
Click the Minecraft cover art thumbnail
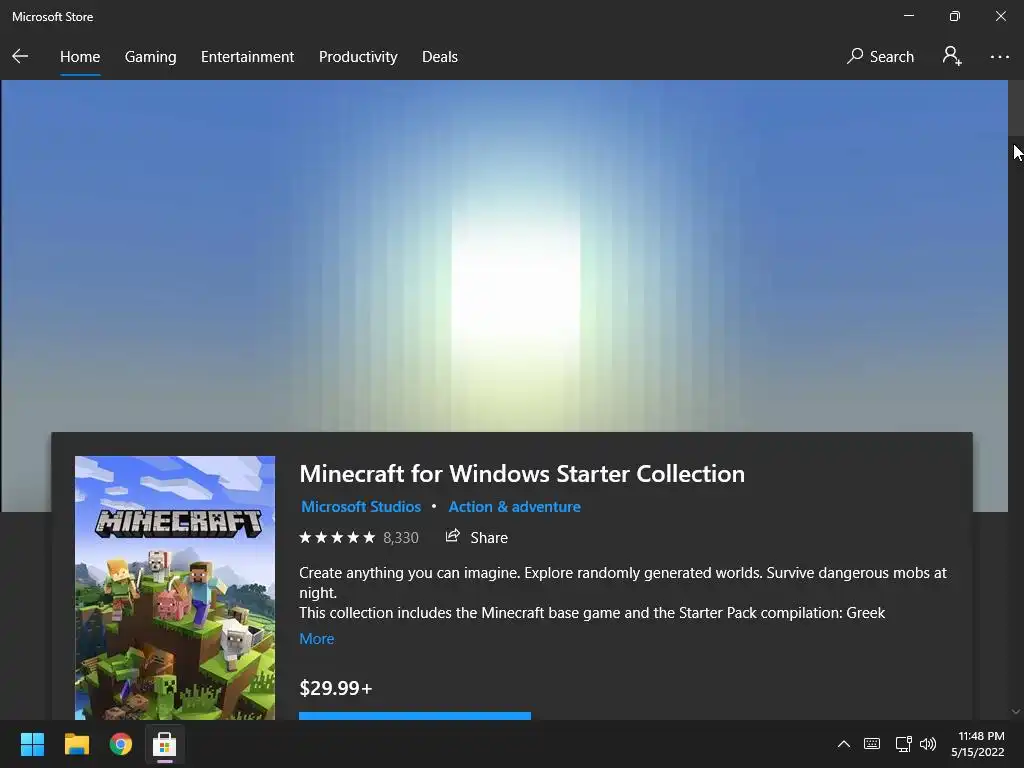click(175, 588)
